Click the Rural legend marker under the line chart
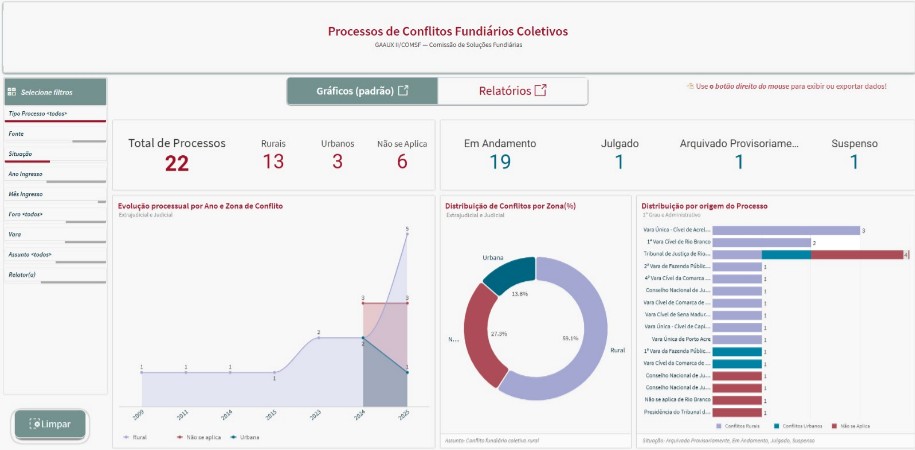The image size is (915, 450). click(x=126, y=437)
